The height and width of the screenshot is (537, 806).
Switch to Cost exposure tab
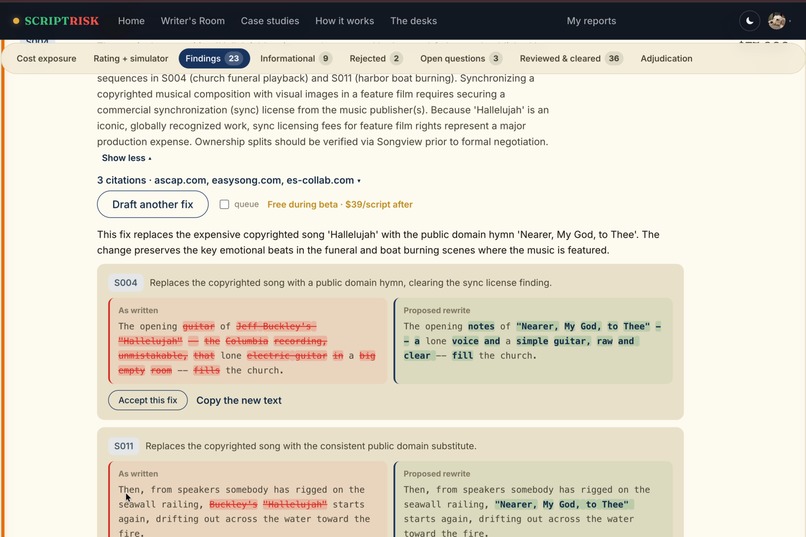(x=46, y=59)
